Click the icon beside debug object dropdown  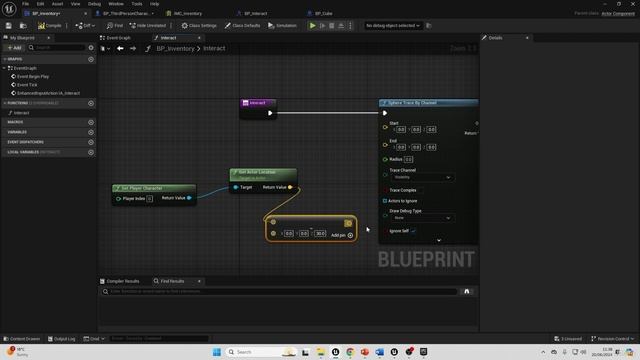point(429,25)
